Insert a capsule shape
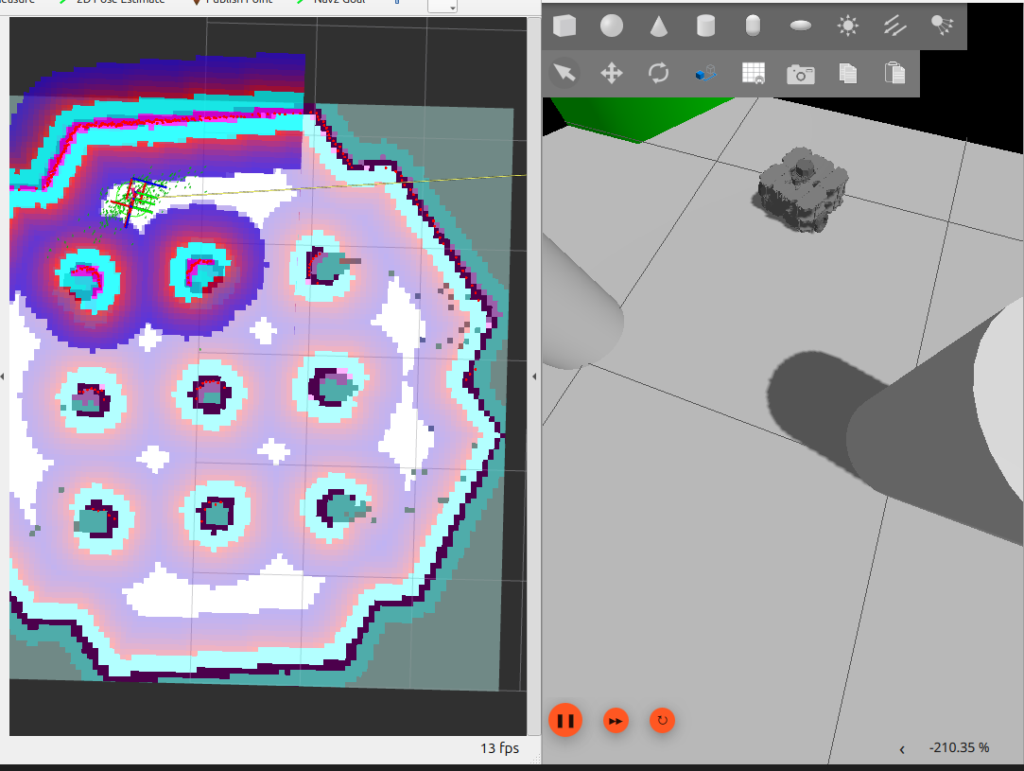Screen dimensions: 1024x771 753,26
